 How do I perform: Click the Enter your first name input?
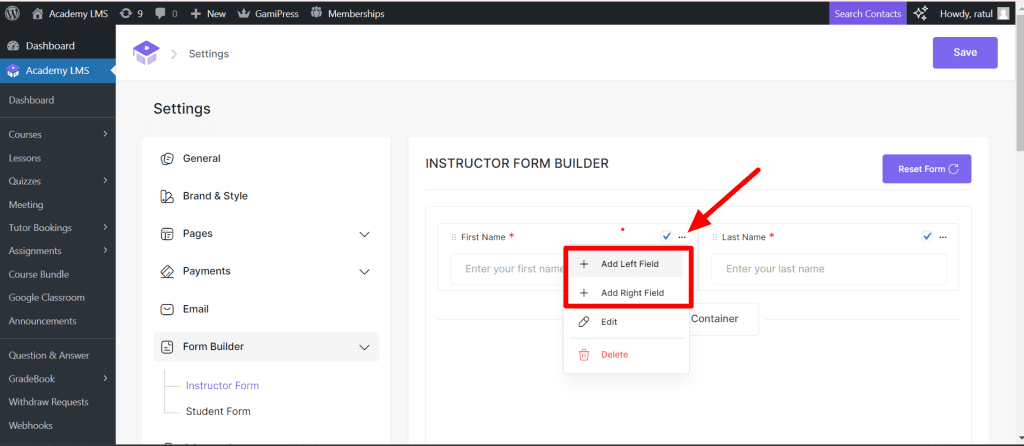pyautogui.click(x=507, y=268)
